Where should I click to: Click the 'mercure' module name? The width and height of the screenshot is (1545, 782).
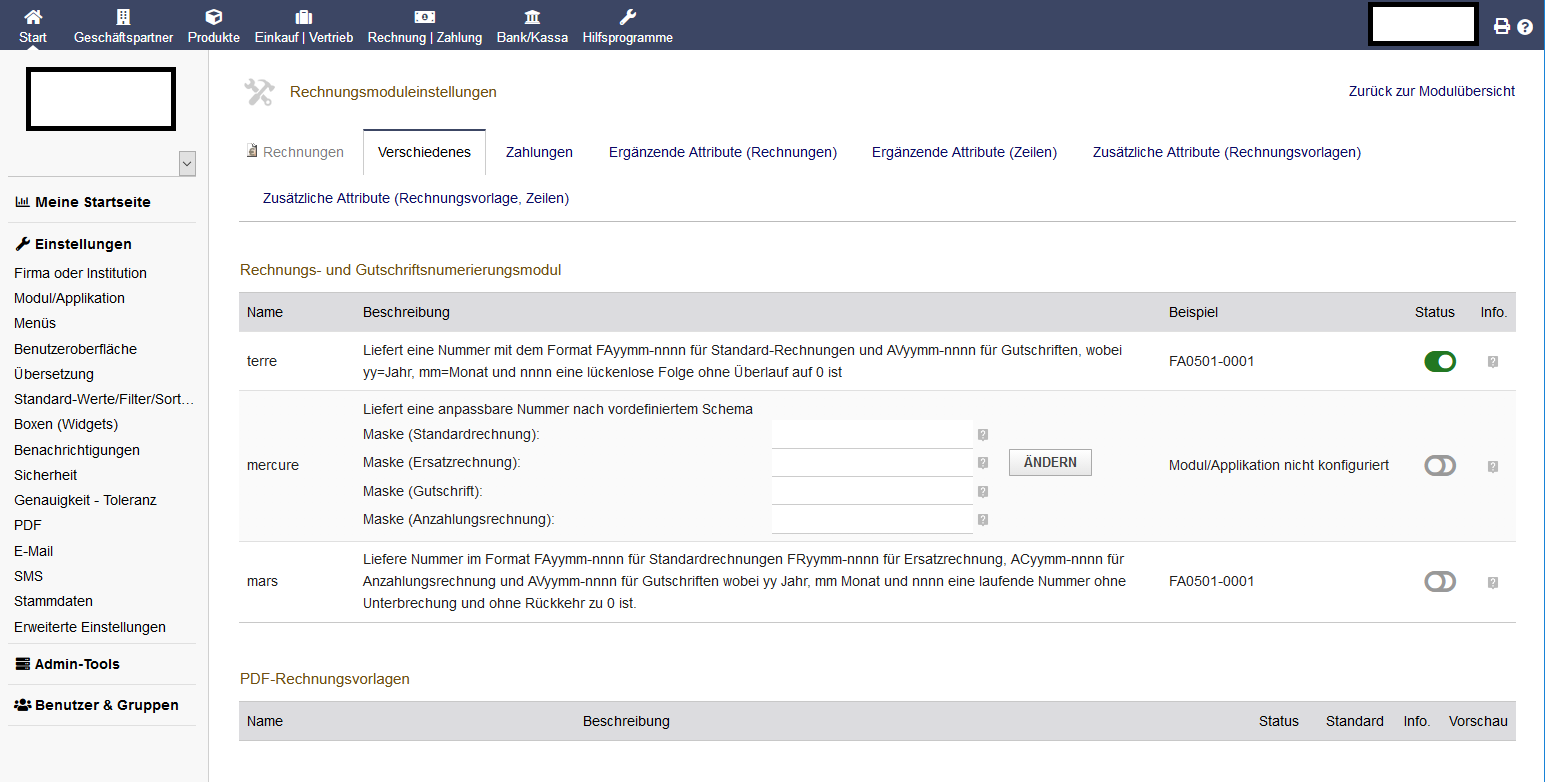click(x=273, y=465)
